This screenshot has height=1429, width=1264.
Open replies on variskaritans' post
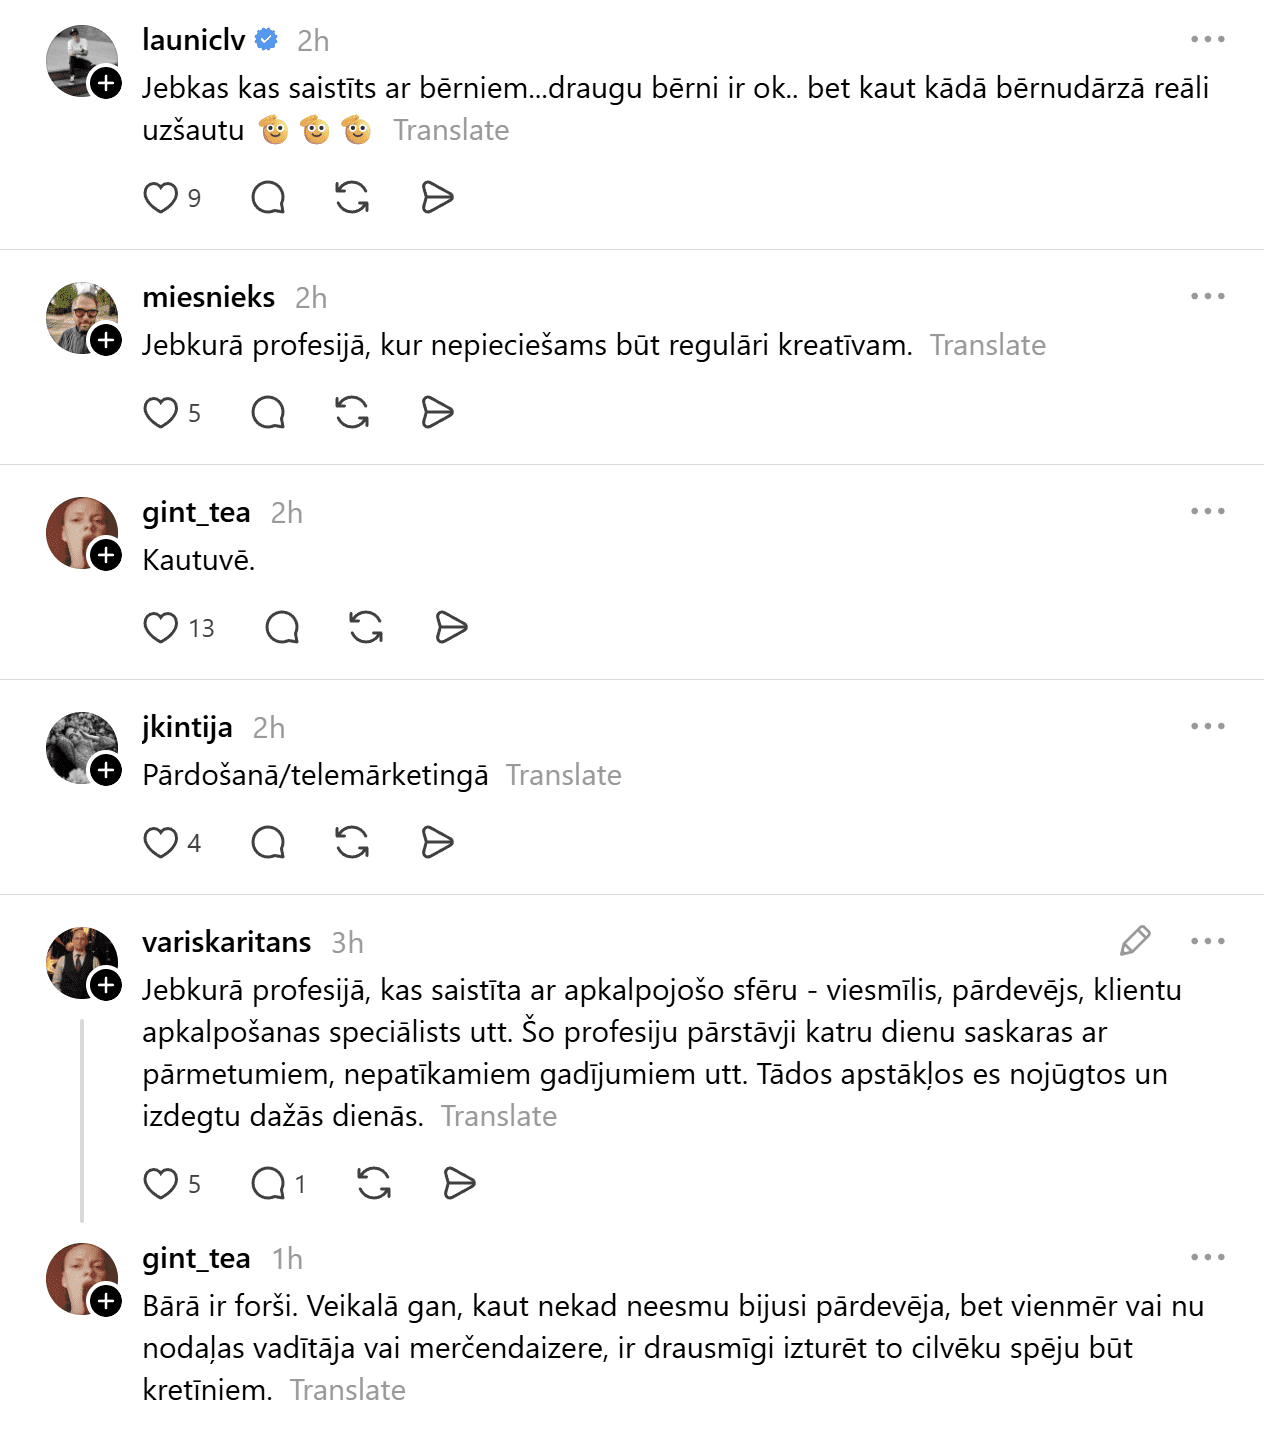(x=269, y=1184)
